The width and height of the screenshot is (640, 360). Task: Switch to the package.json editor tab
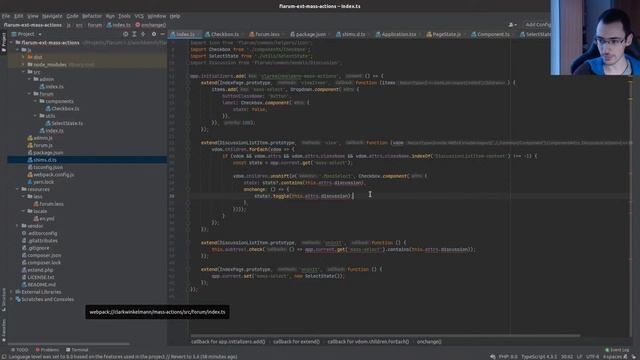(x=308, y=34)
